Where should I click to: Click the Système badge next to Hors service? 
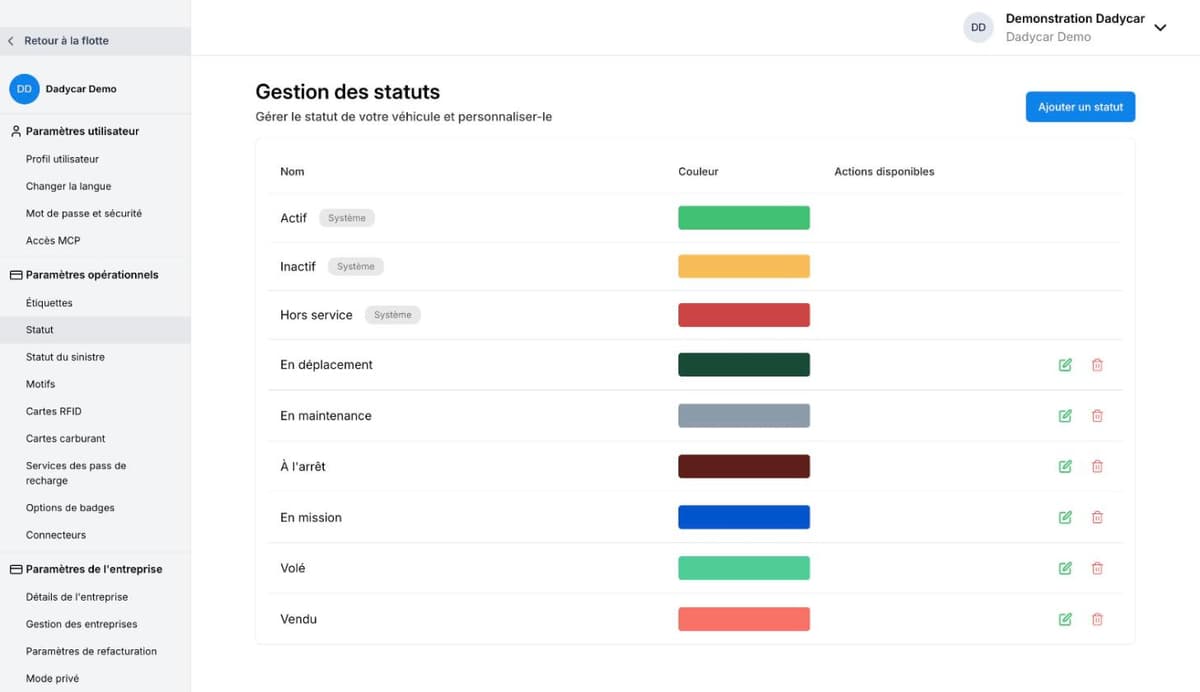tap(393, 315)
